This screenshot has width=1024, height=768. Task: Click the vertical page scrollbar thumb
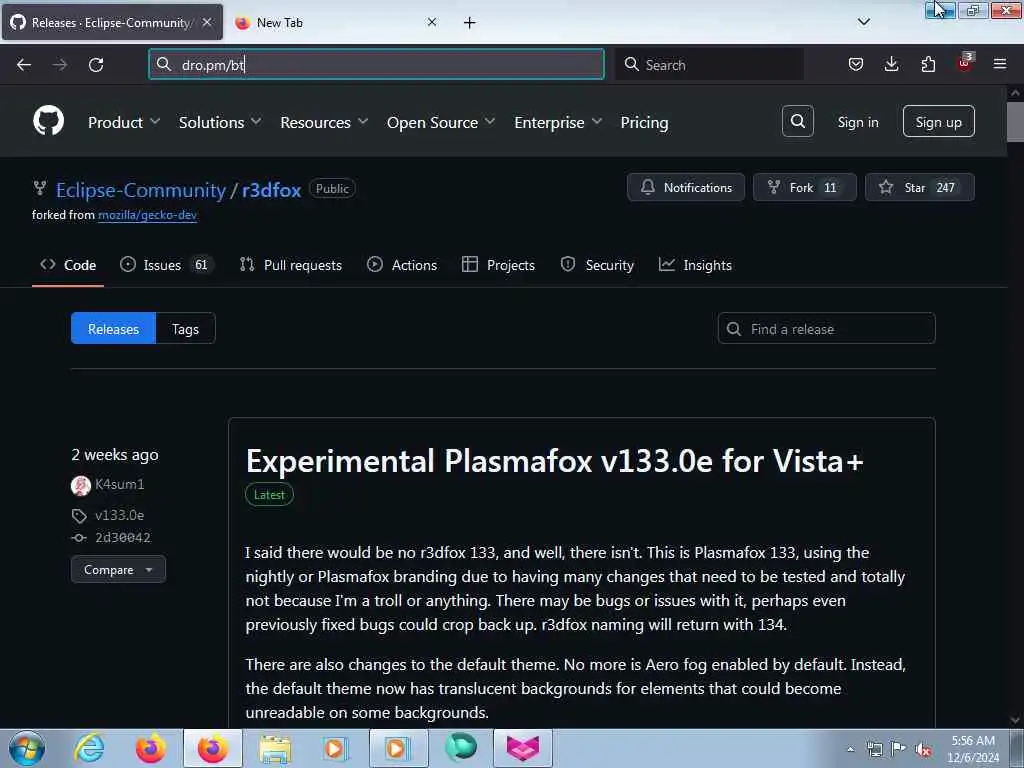tap(1015, 120)
